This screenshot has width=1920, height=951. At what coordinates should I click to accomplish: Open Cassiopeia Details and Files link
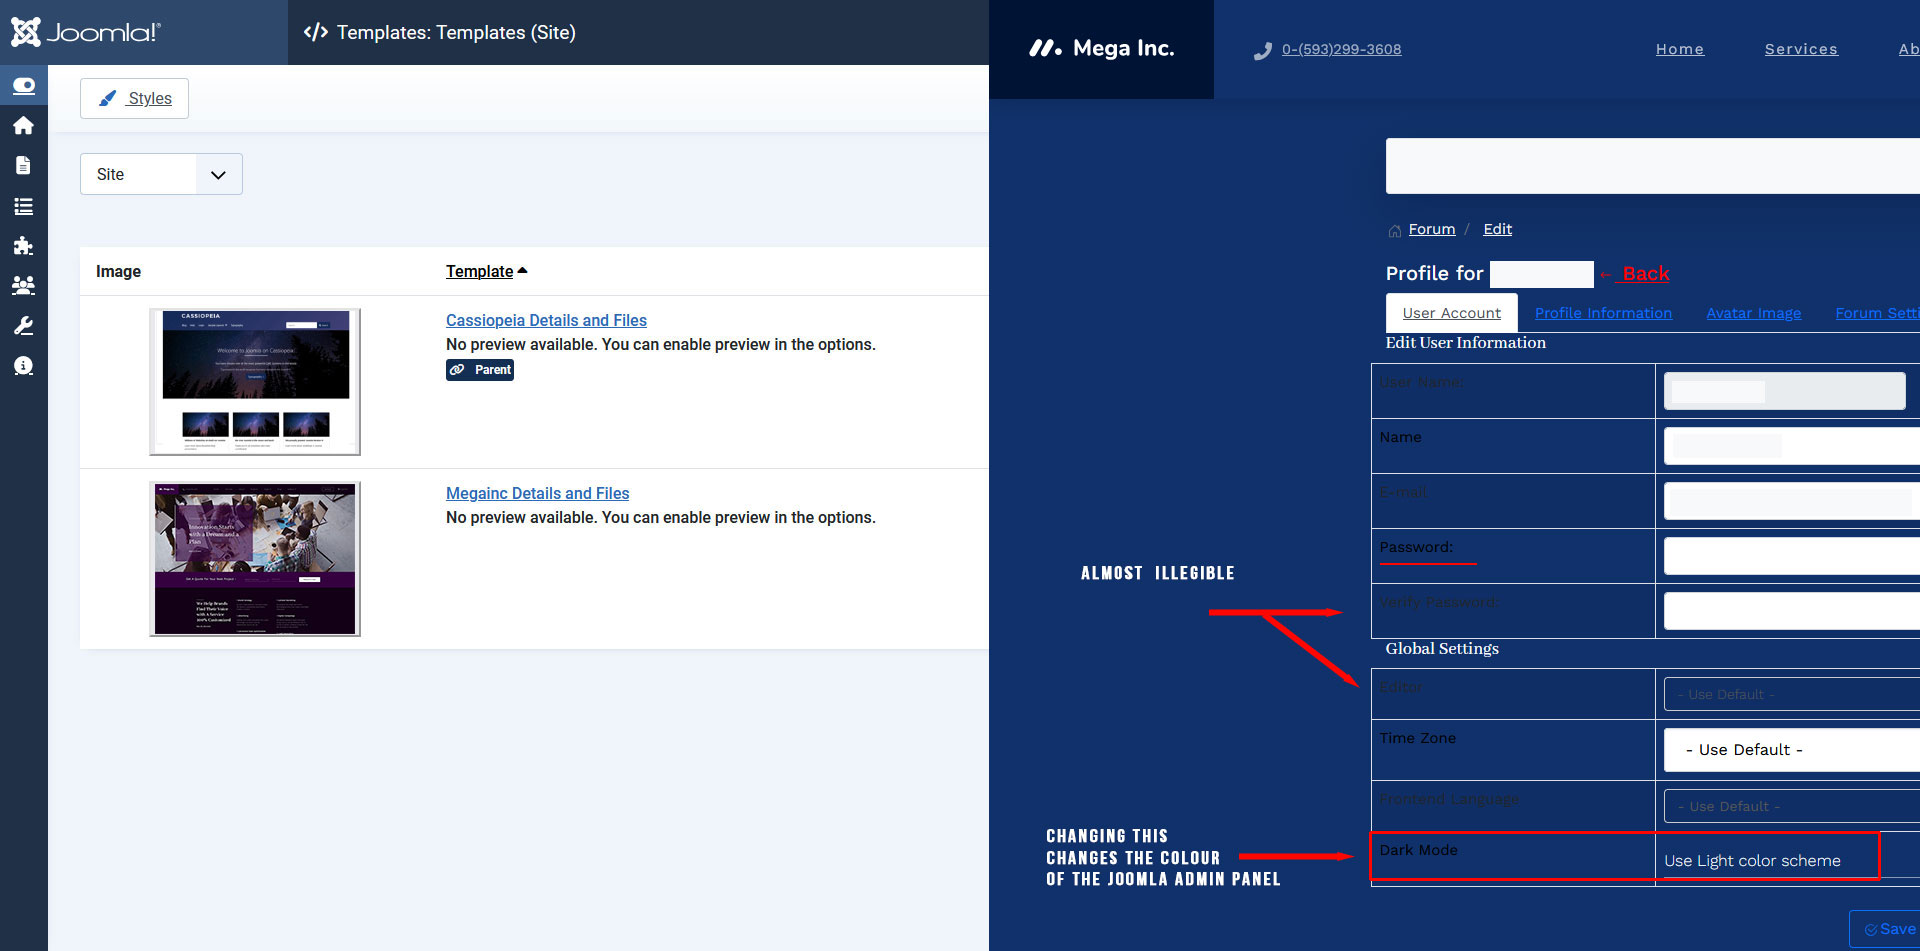546,320
